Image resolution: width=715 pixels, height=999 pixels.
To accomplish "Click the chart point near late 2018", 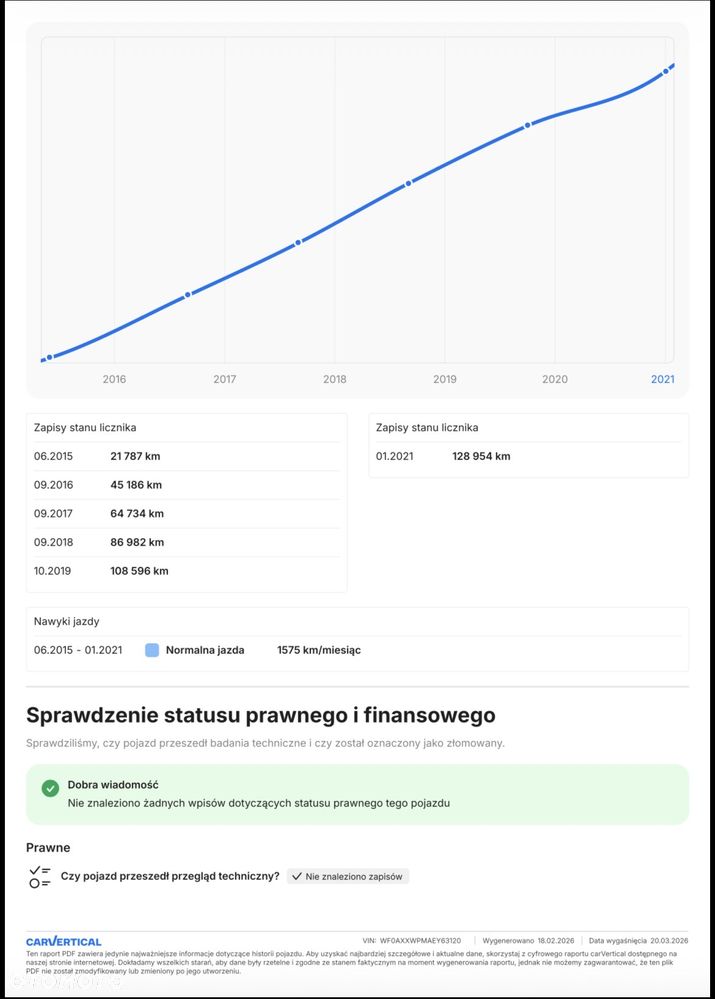I will pyautogui.click(x=408, y=184).
